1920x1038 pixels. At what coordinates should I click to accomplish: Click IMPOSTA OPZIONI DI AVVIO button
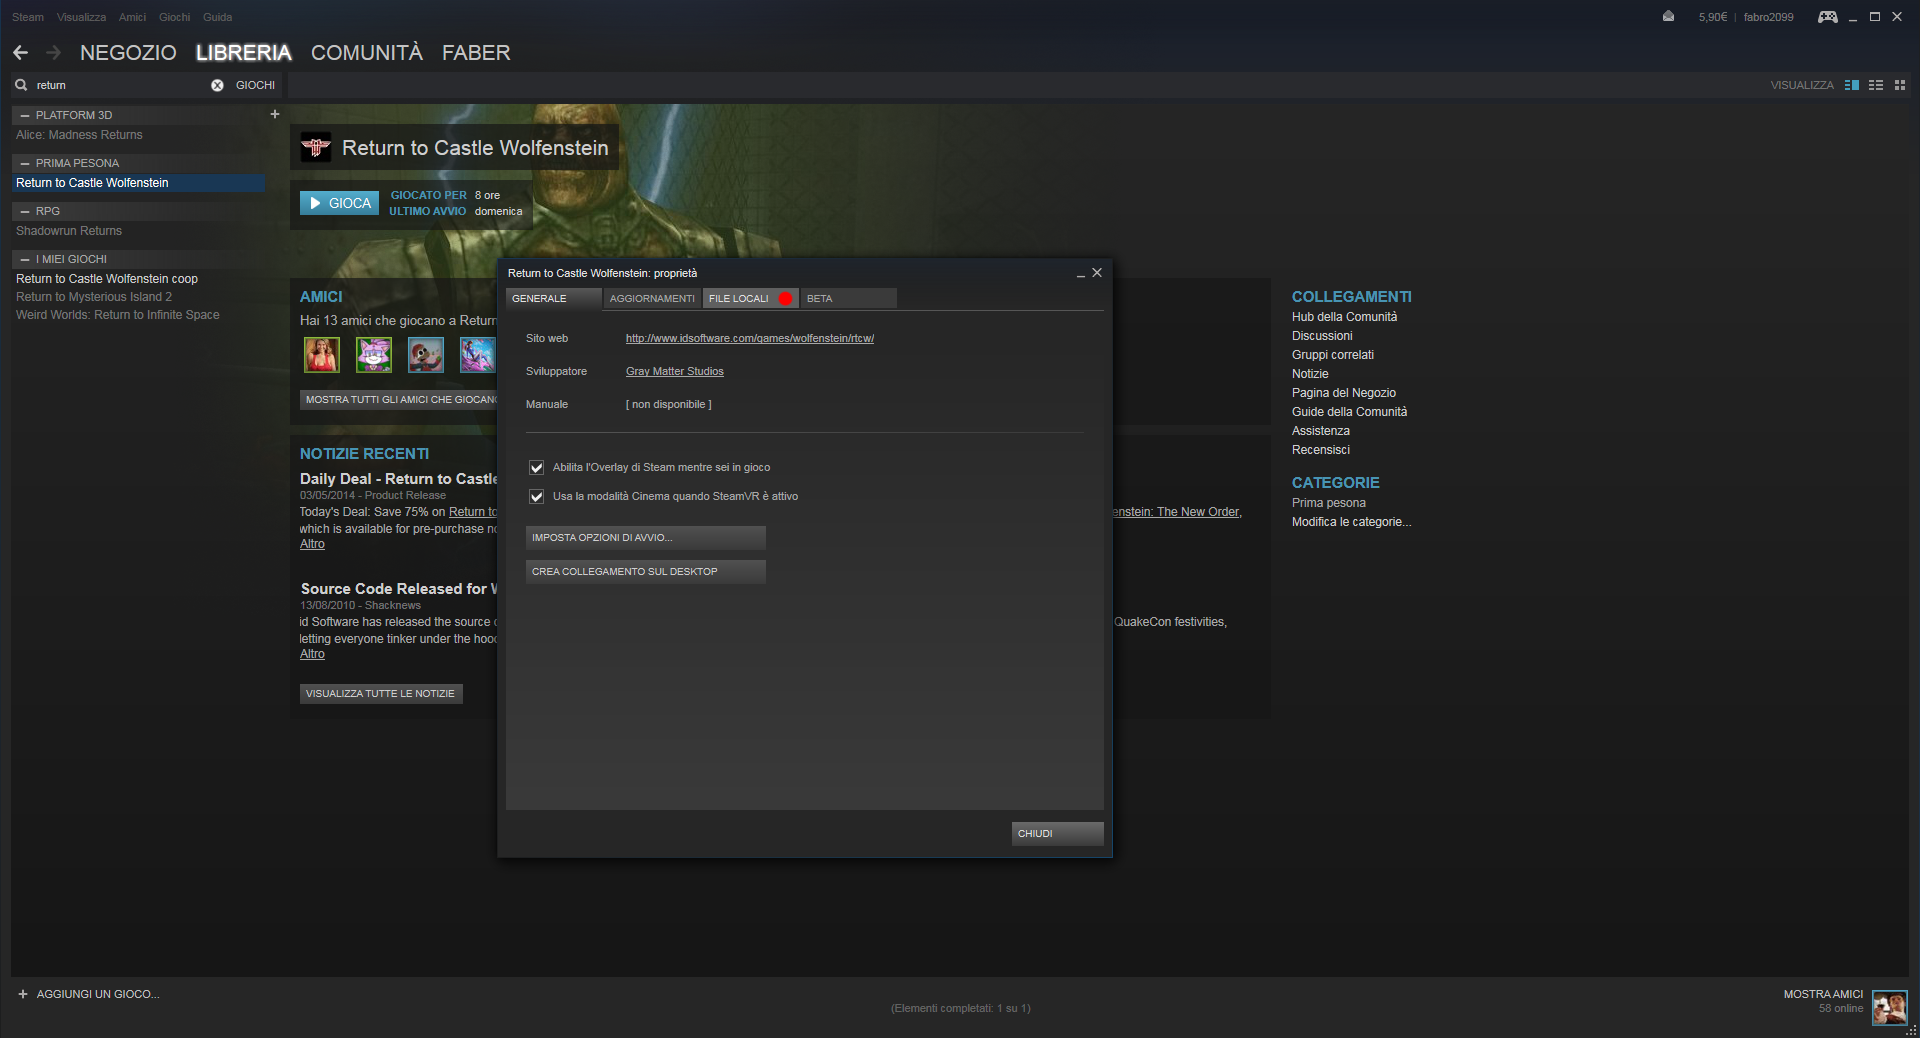click(646, 537)
